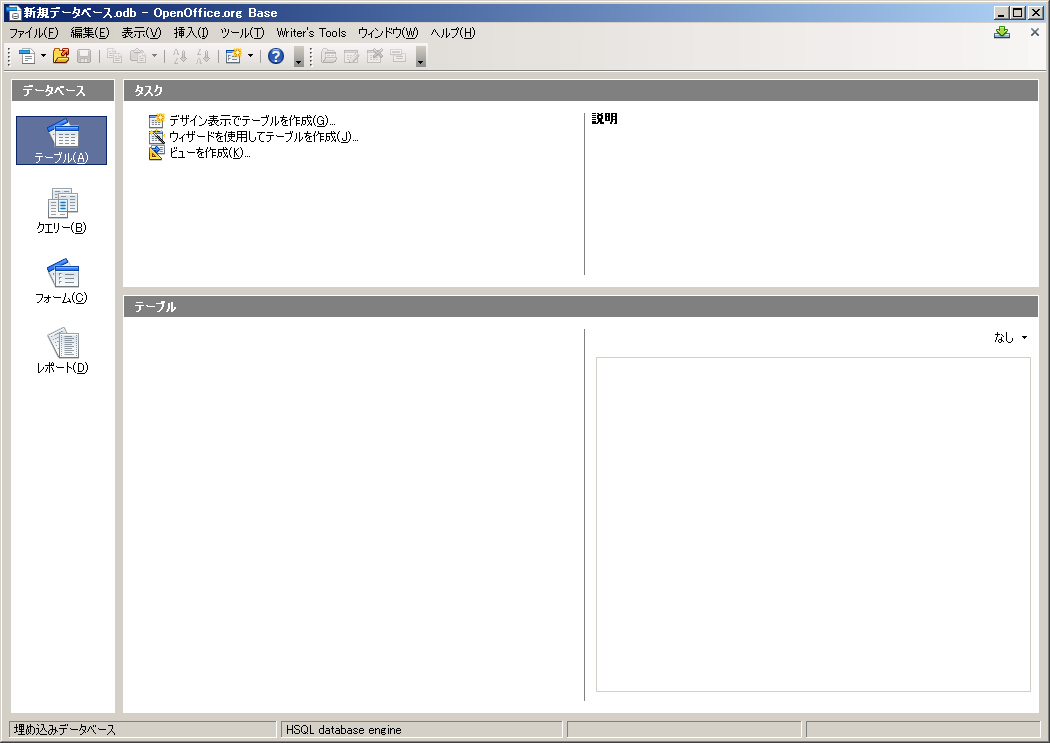The image size is (1050, 743).
Task: Click the Paste clipboard icon
Action: click(137, 56)
